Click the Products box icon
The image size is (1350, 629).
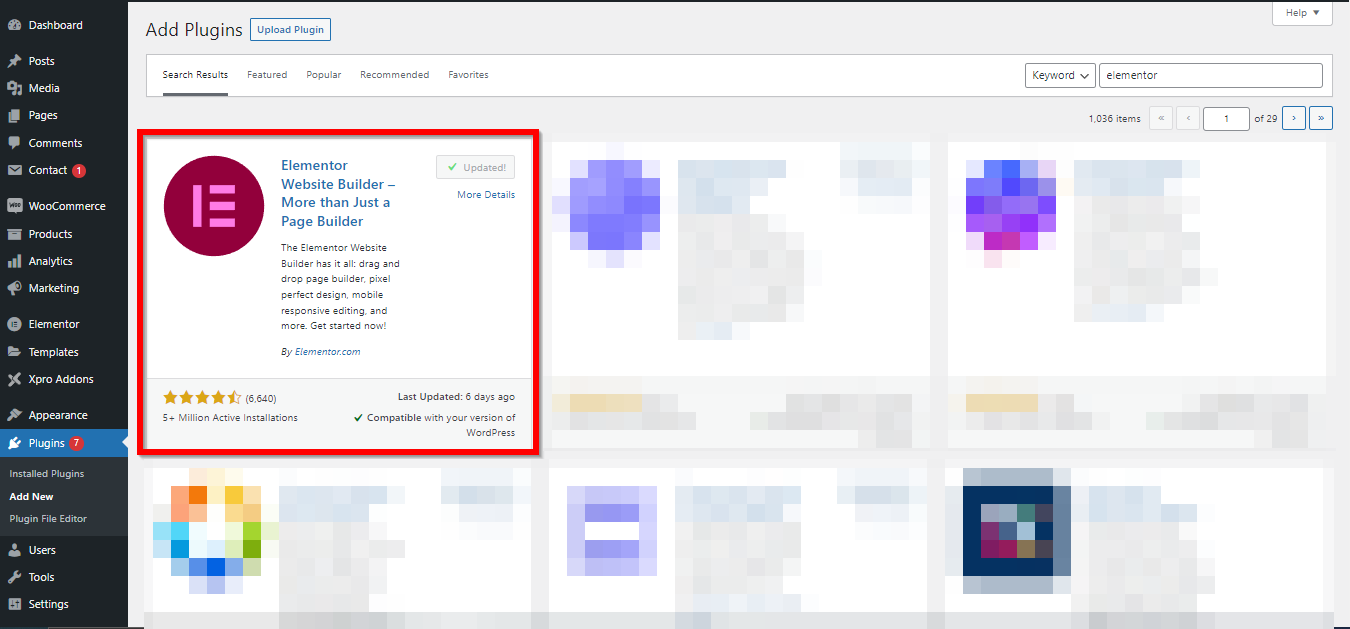point(15,234)
